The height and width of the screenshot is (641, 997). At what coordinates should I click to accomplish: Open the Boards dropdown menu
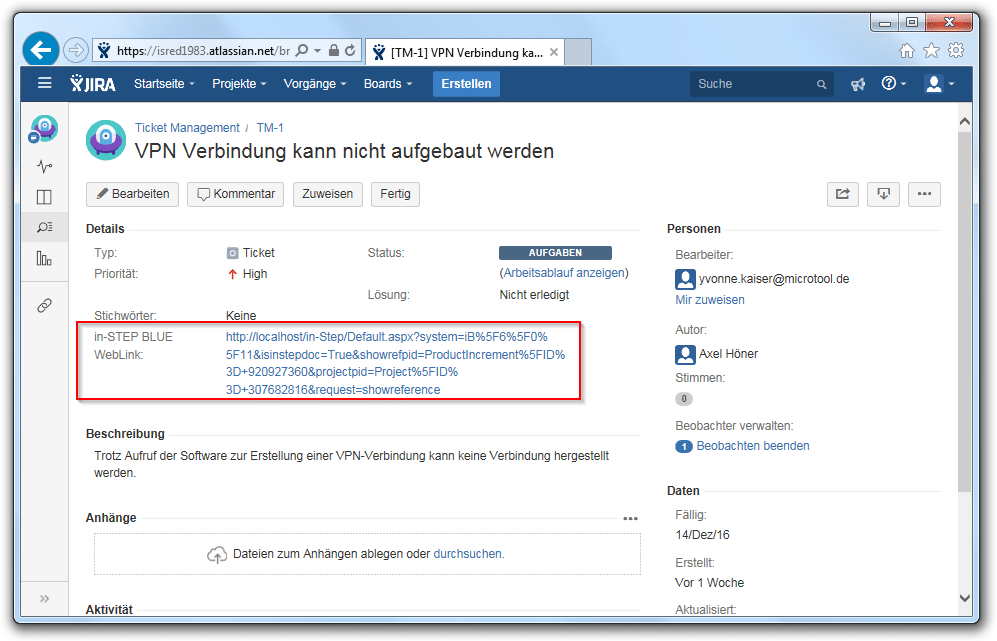coord(387,84)
